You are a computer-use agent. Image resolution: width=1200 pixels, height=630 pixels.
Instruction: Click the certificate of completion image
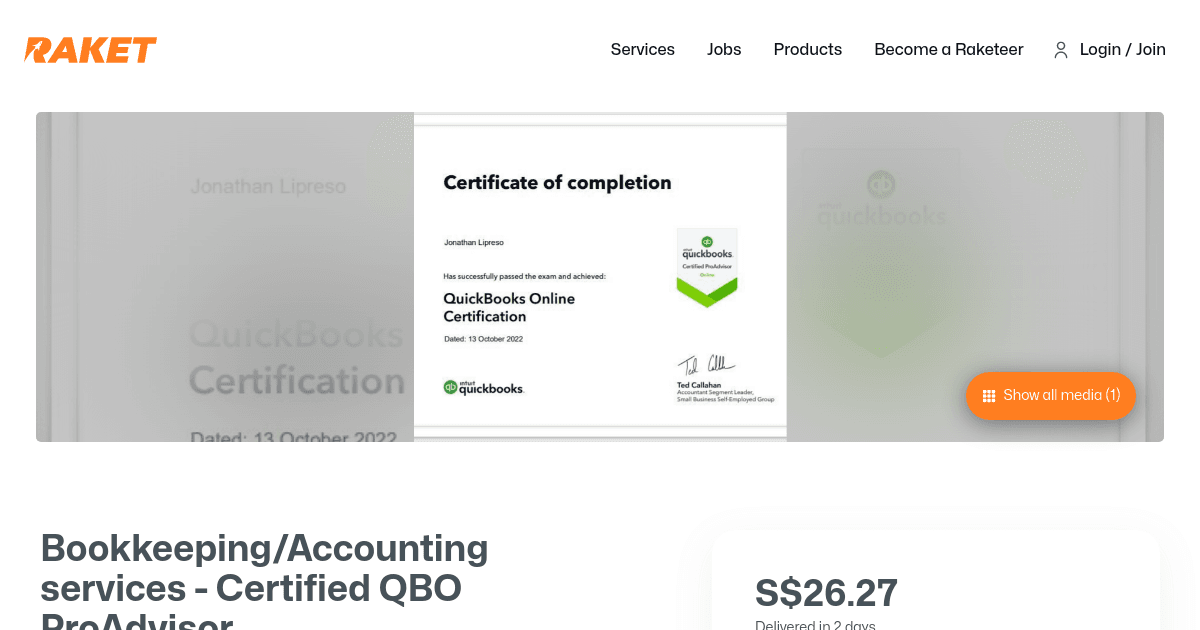coord(600,277)
